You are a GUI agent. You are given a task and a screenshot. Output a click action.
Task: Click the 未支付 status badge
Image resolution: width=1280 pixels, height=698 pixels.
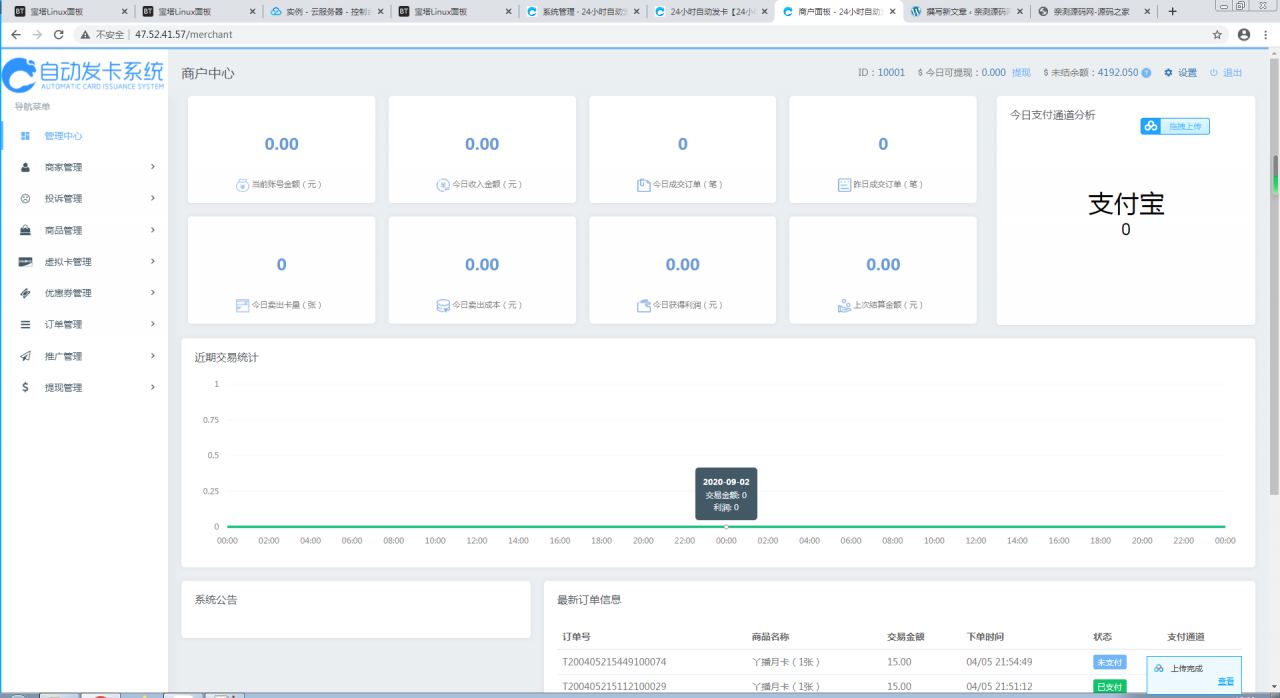pyautogui.click(x=1110, y=662)
